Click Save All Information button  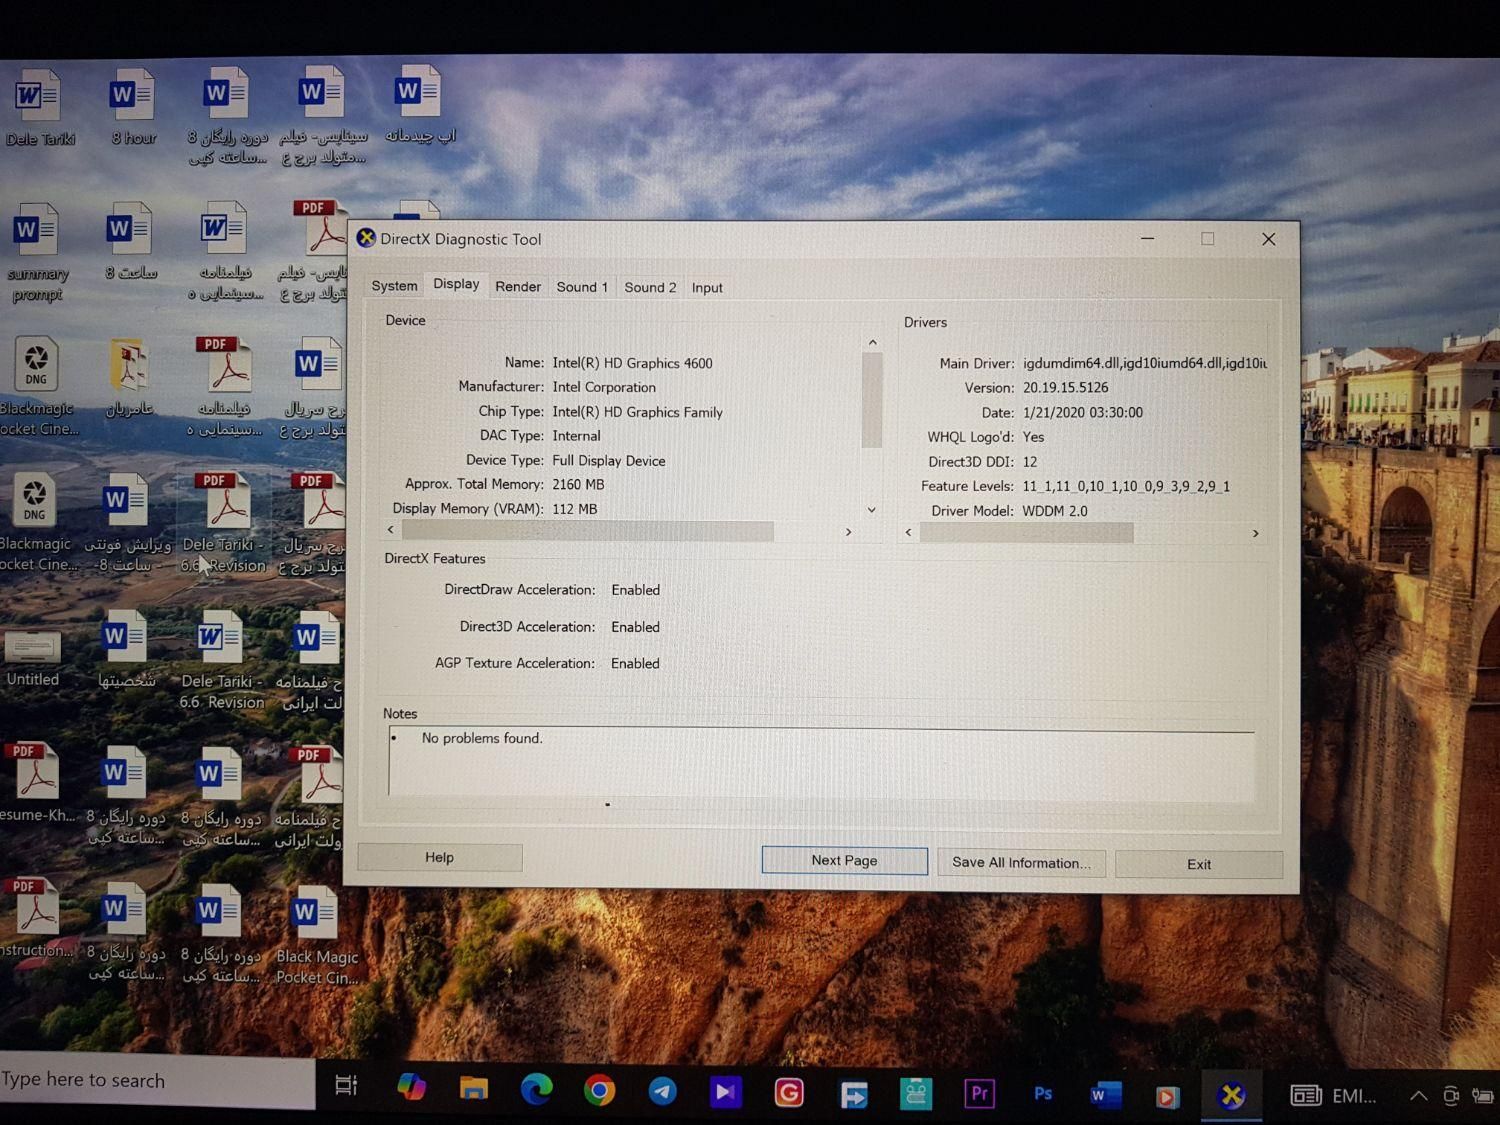1020,862
